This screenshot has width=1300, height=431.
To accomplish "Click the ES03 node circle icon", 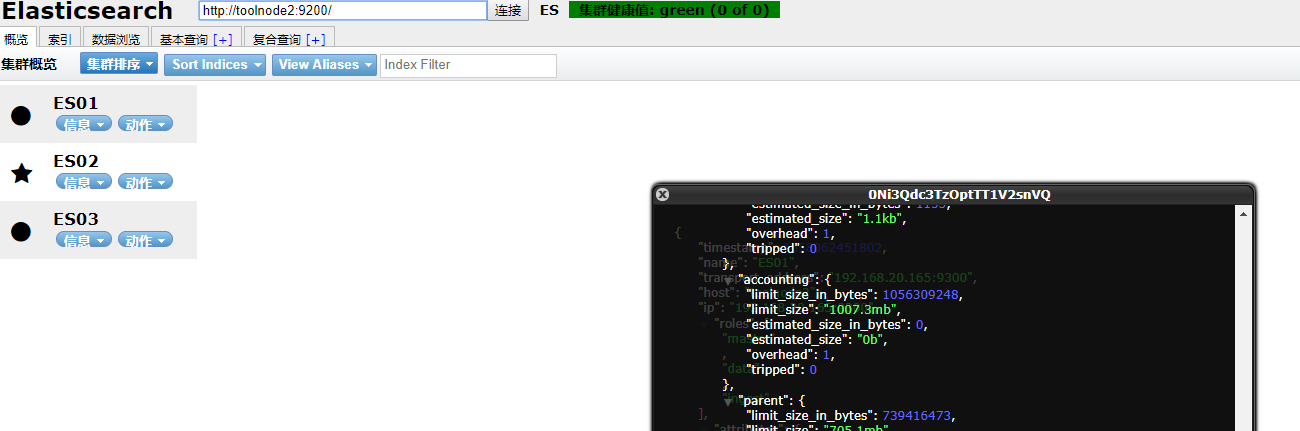I will (x=21, y=231).
